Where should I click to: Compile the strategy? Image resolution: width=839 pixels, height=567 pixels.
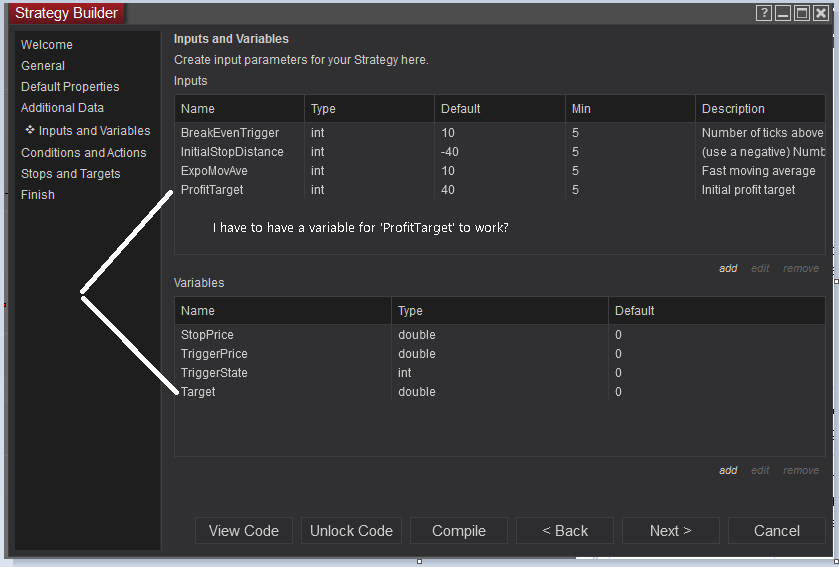pos(459,531)
